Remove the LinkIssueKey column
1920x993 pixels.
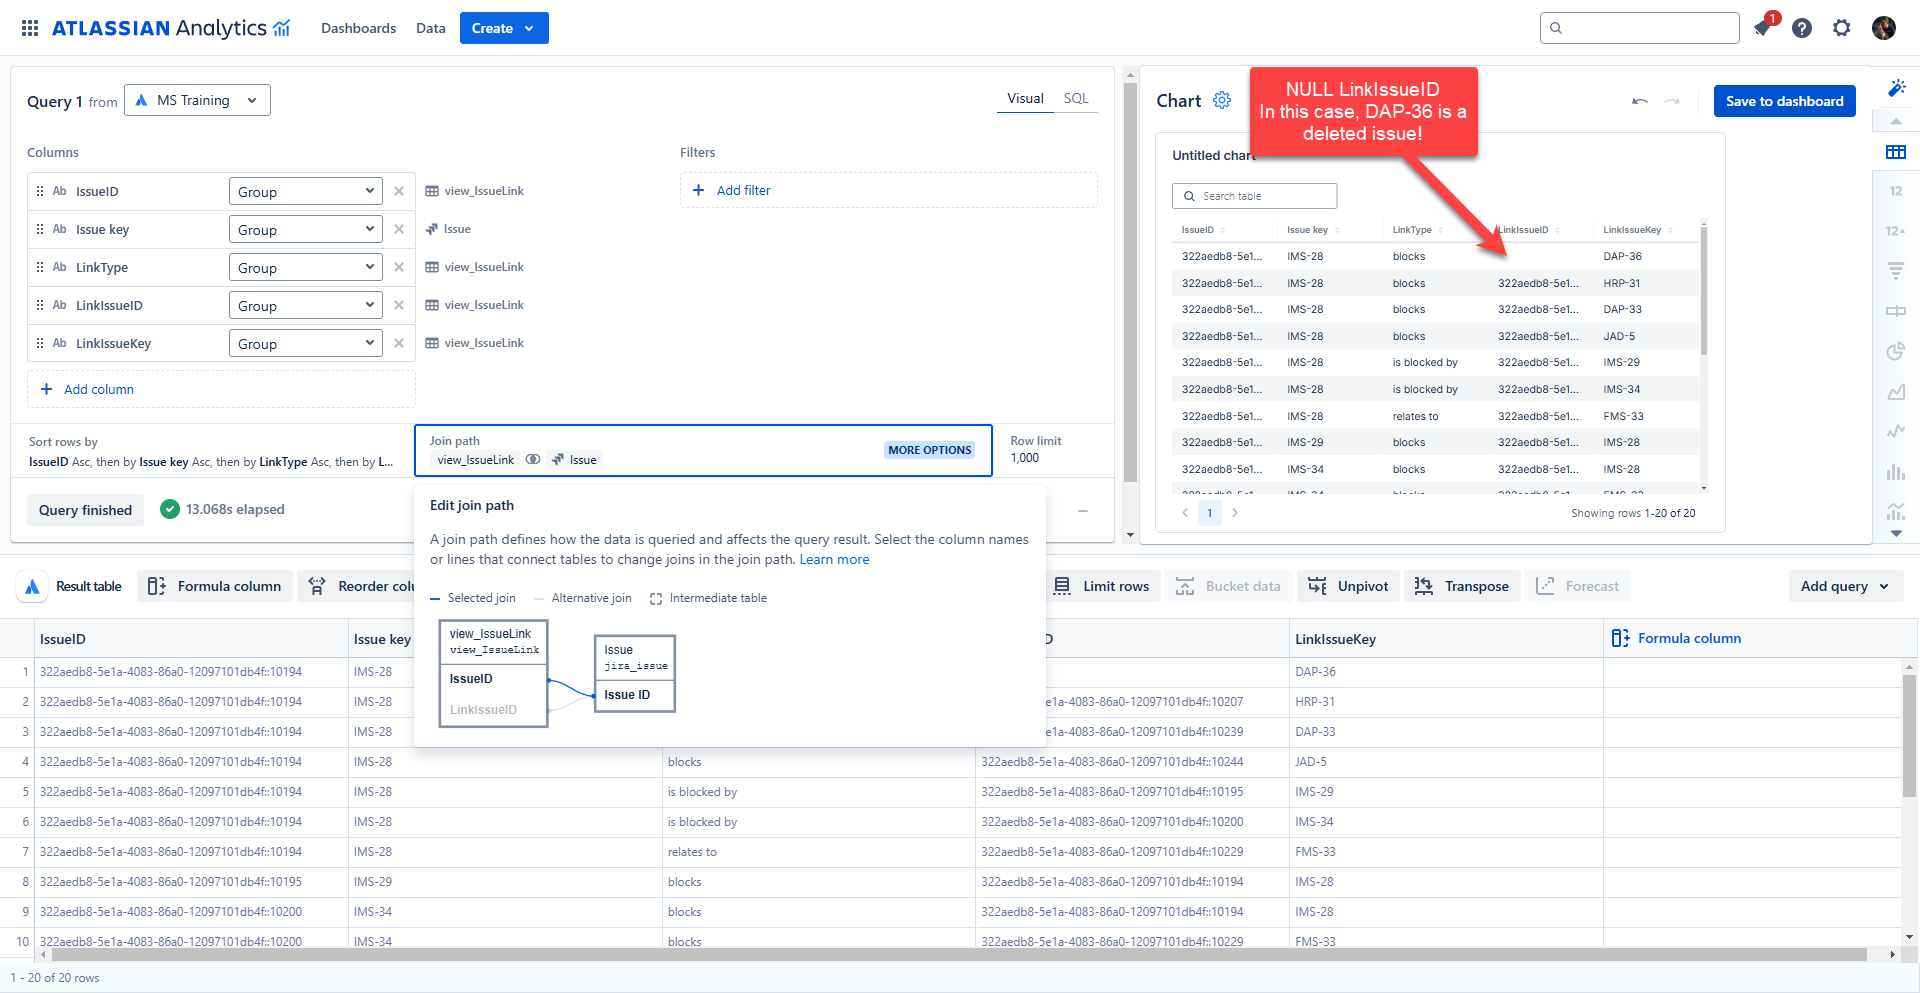[x=399, y=343]
